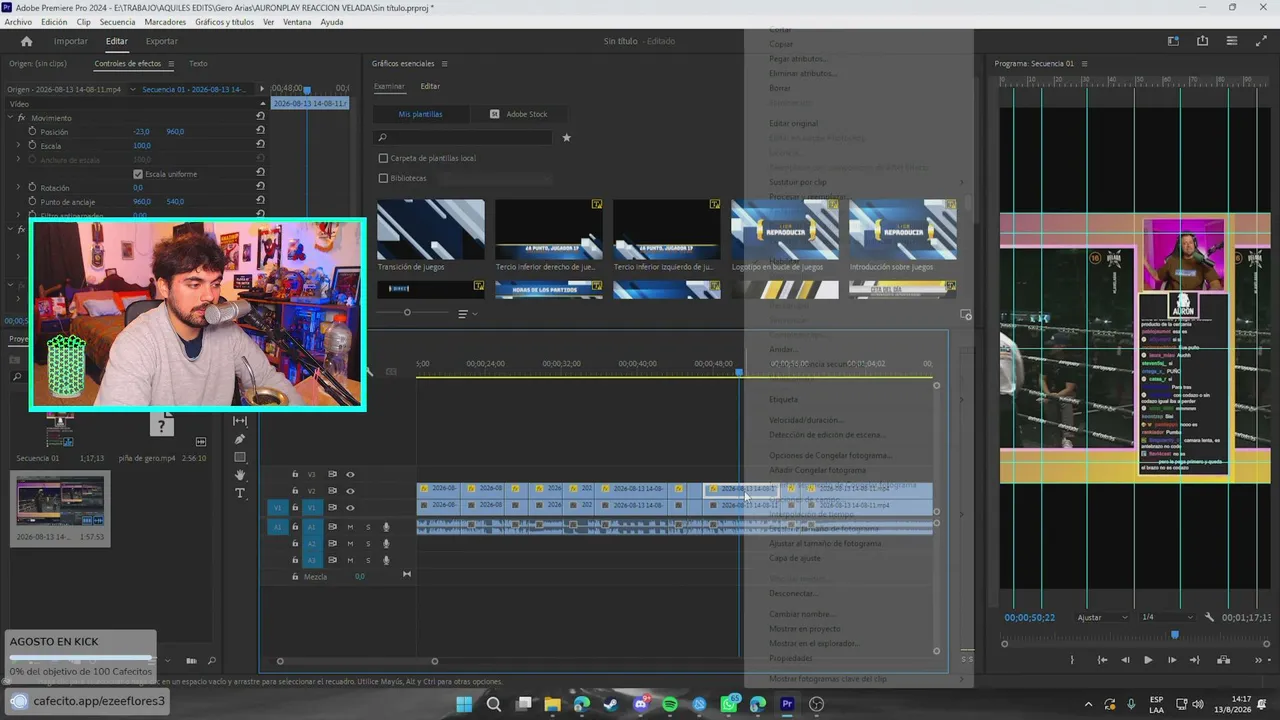The width and height of the screenshot is (1280, 720).
Task: Open the 1/4 playback resolution dropdown
Action: (x=1166, y=617)
